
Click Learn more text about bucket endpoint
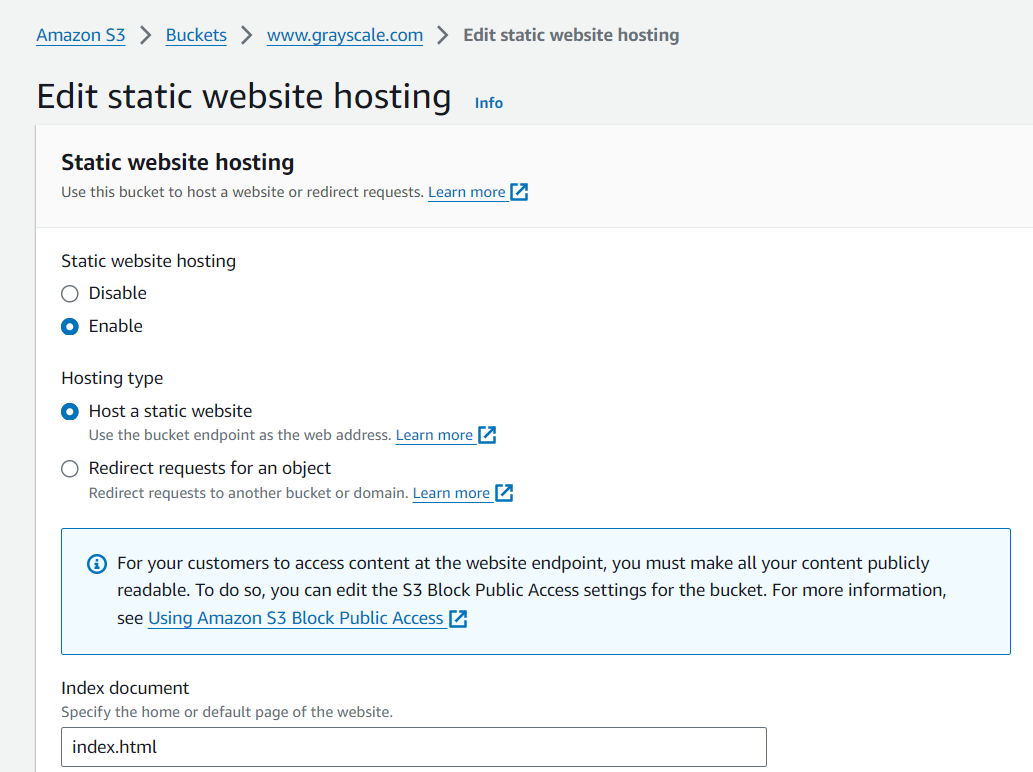pyautogui.click(x=434, y=435)
